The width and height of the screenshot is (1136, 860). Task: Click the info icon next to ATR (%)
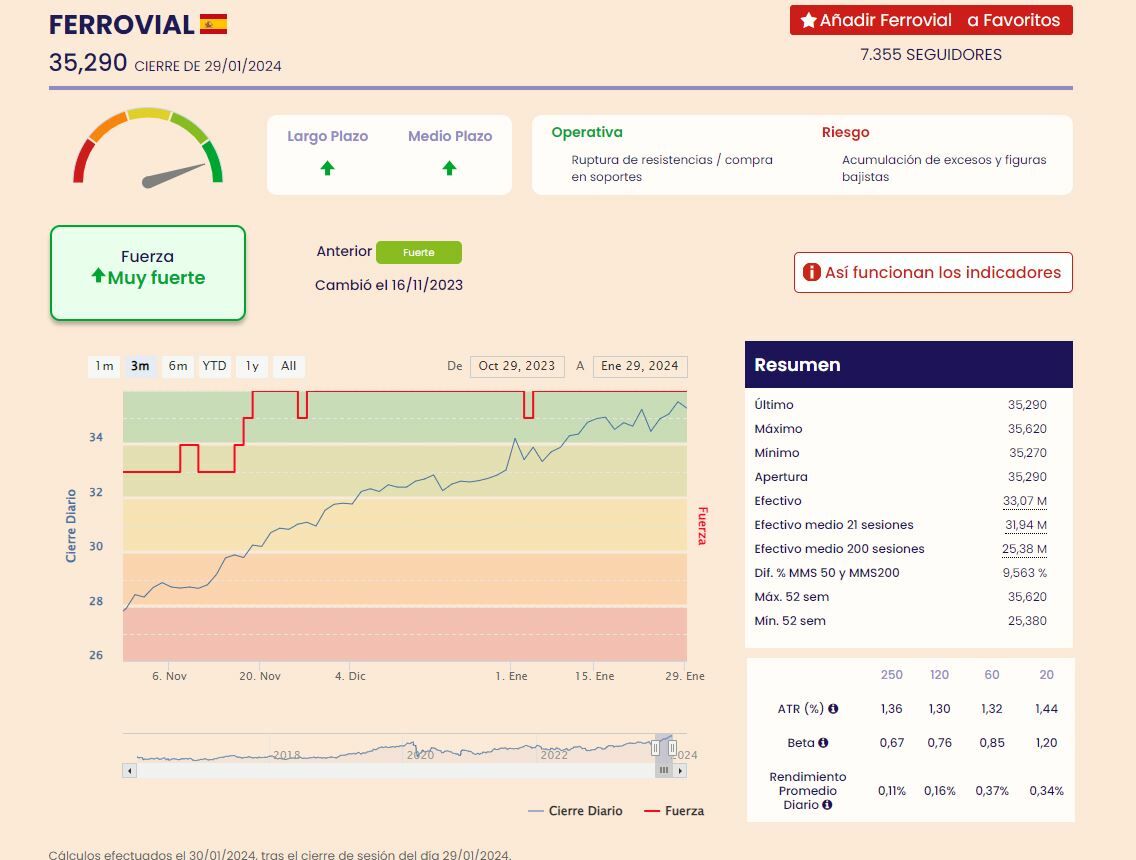point(833,709)
